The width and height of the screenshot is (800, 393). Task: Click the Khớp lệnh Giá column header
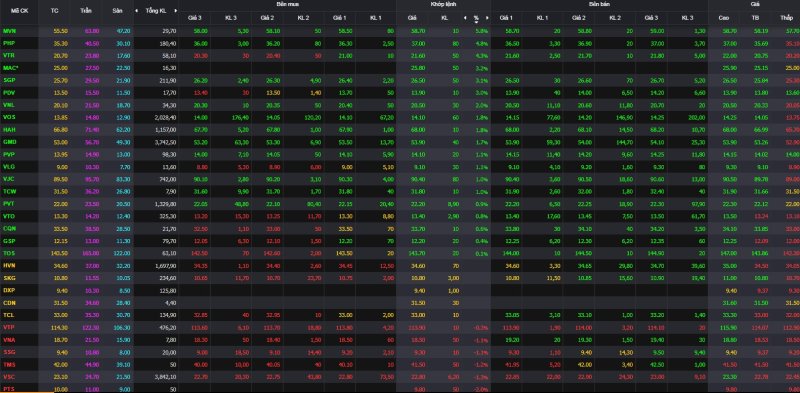tap(412, 18)
